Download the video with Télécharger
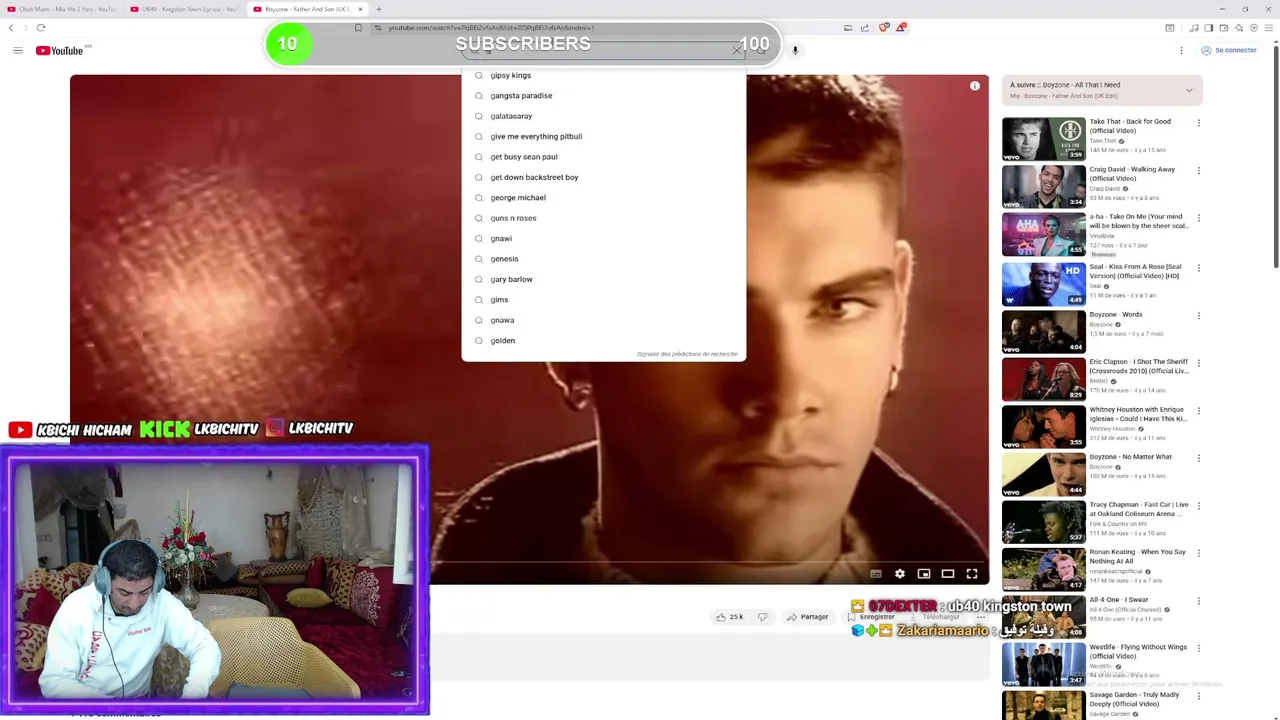This screenshot has width=1280, height=720. pyautogui.click(x=935, y=617)
